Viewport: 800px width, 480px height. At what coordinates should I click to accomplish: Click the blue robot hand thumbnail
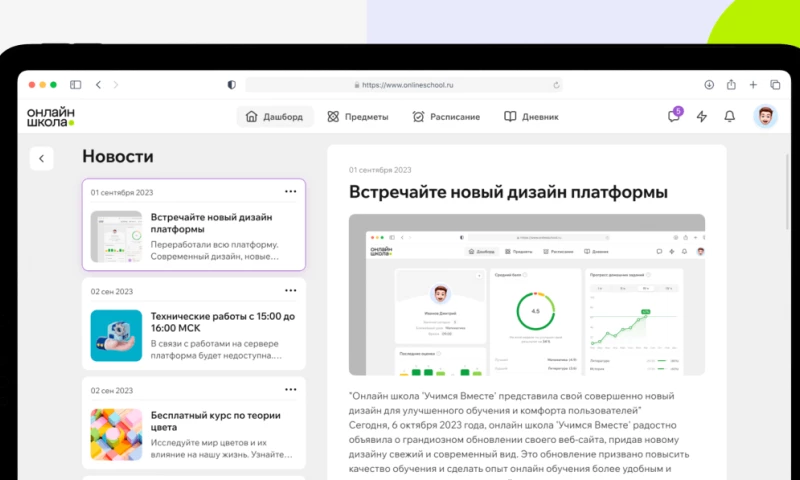click(x=116, y=336)
